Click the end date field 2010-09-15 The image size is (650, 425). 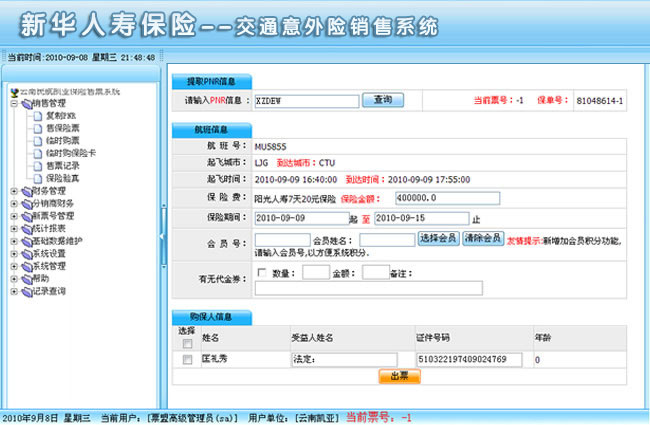click(x=422, y=219)
